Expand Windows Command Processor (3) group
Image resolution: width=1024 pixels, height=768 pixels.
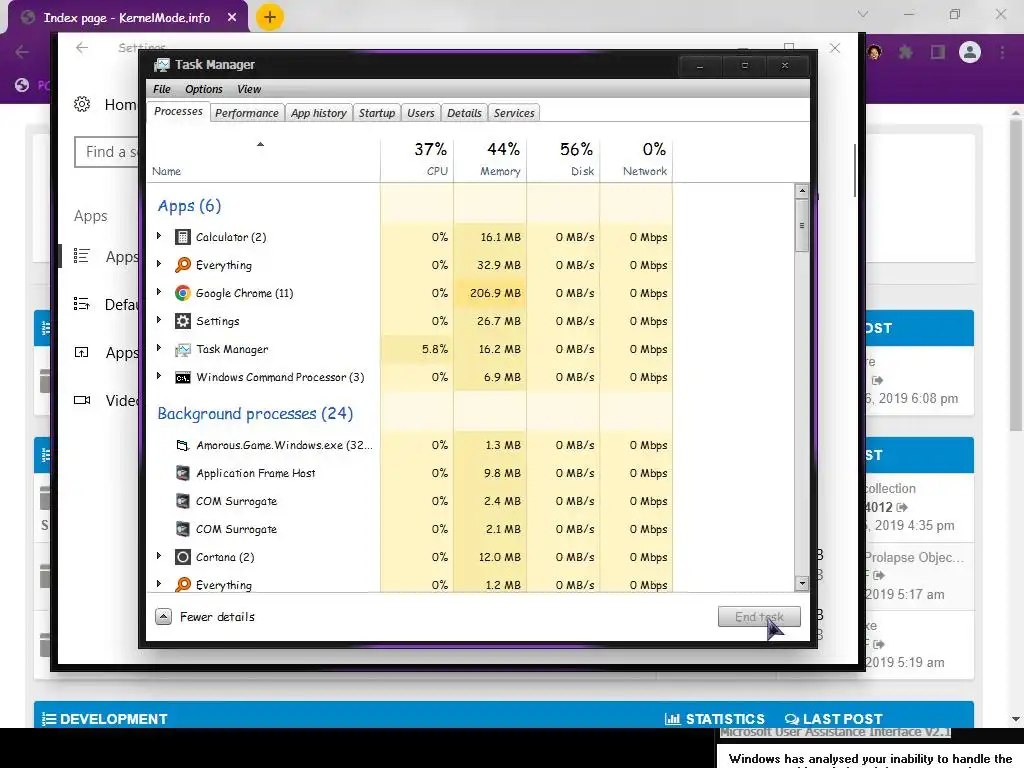[159, 376]
